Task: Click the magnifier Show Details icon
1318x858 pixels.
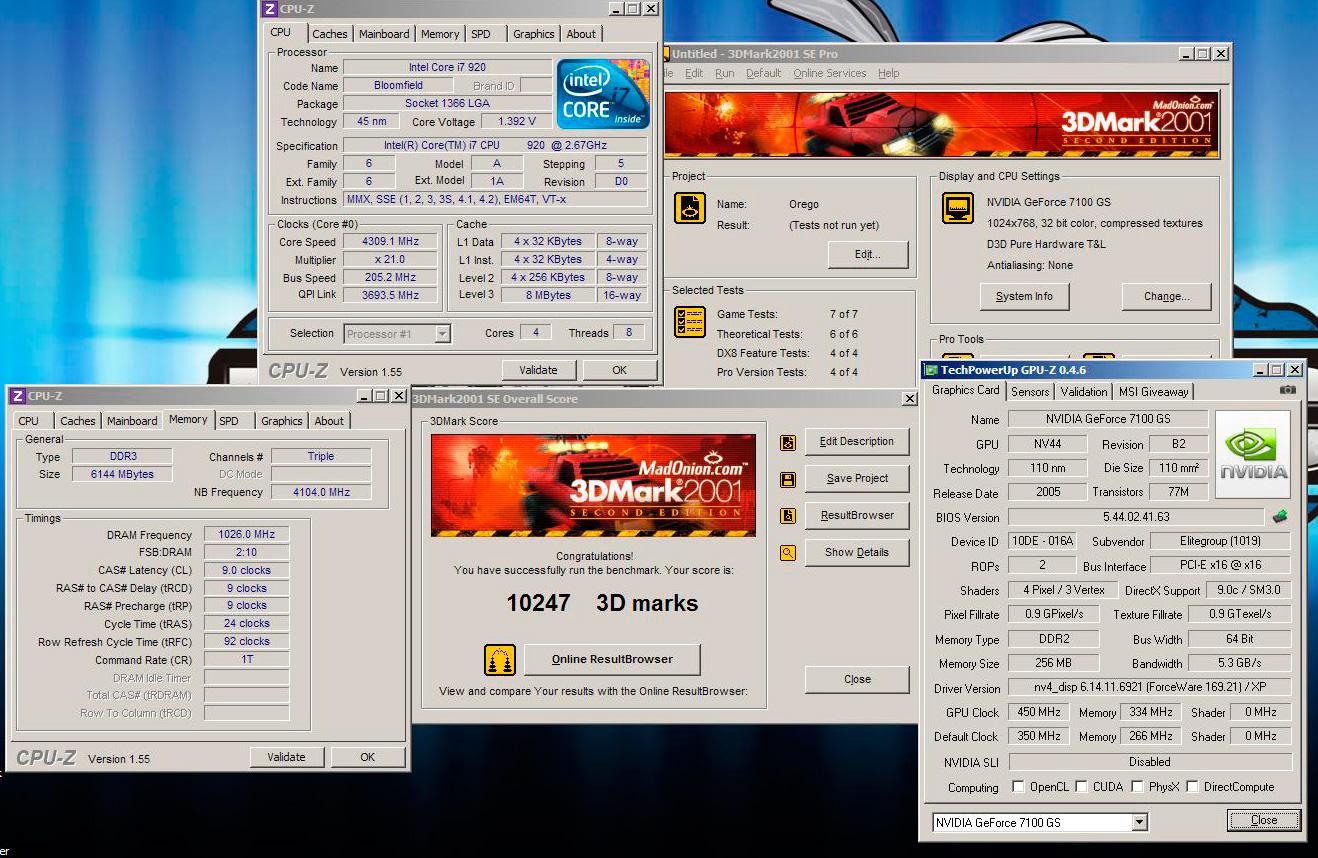Action: pyautogui.click(x=788, y=553)
